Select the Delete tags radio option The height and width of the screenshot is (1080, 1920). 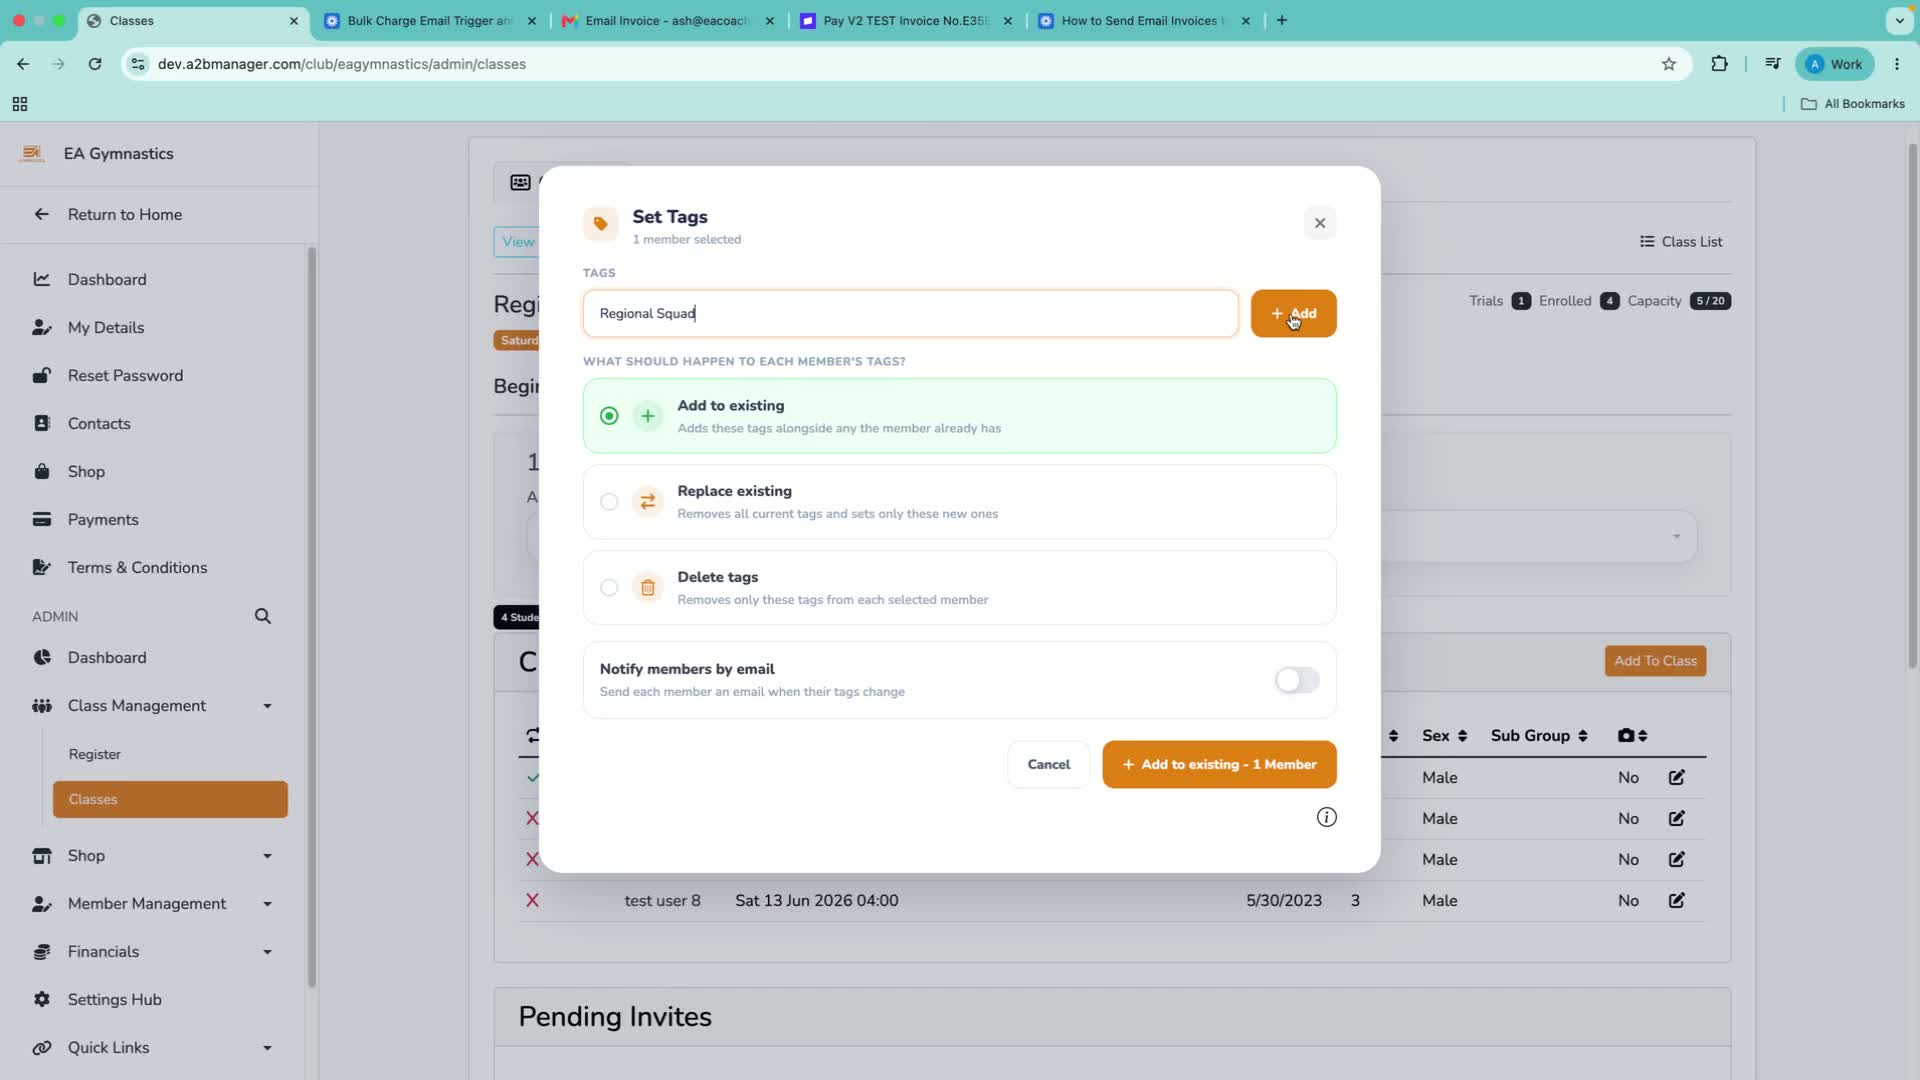pyautogui.click(x=609, y=588)
